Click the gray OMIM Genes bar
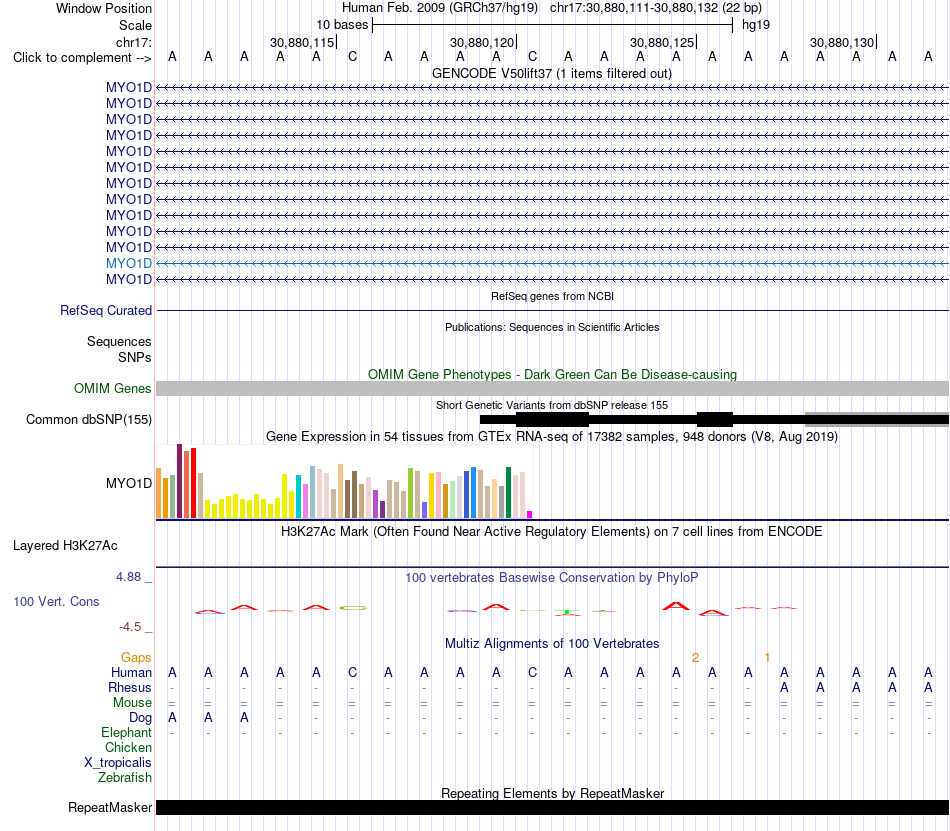This screenshot has width=950, height=831. (552, 388)
